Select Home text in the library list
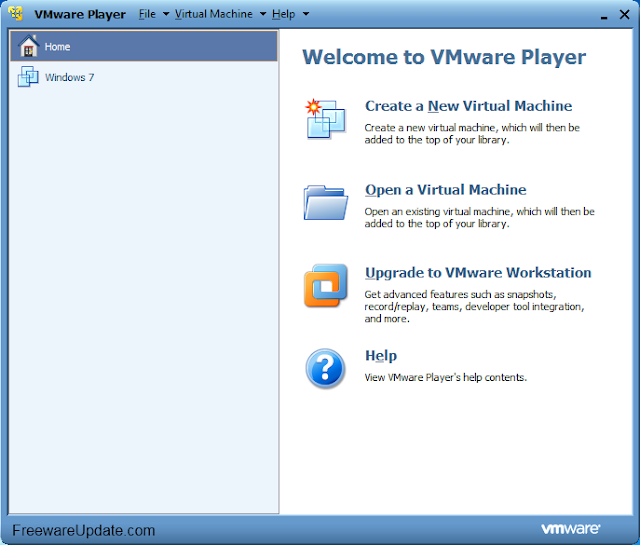 (x=57, y=47)
